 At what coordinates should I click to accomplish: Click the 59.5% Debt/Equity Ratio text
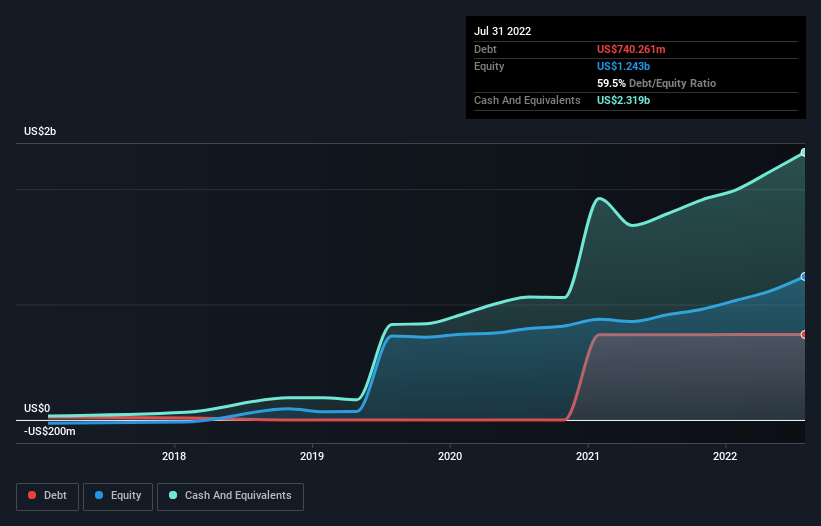coord(656,83)
